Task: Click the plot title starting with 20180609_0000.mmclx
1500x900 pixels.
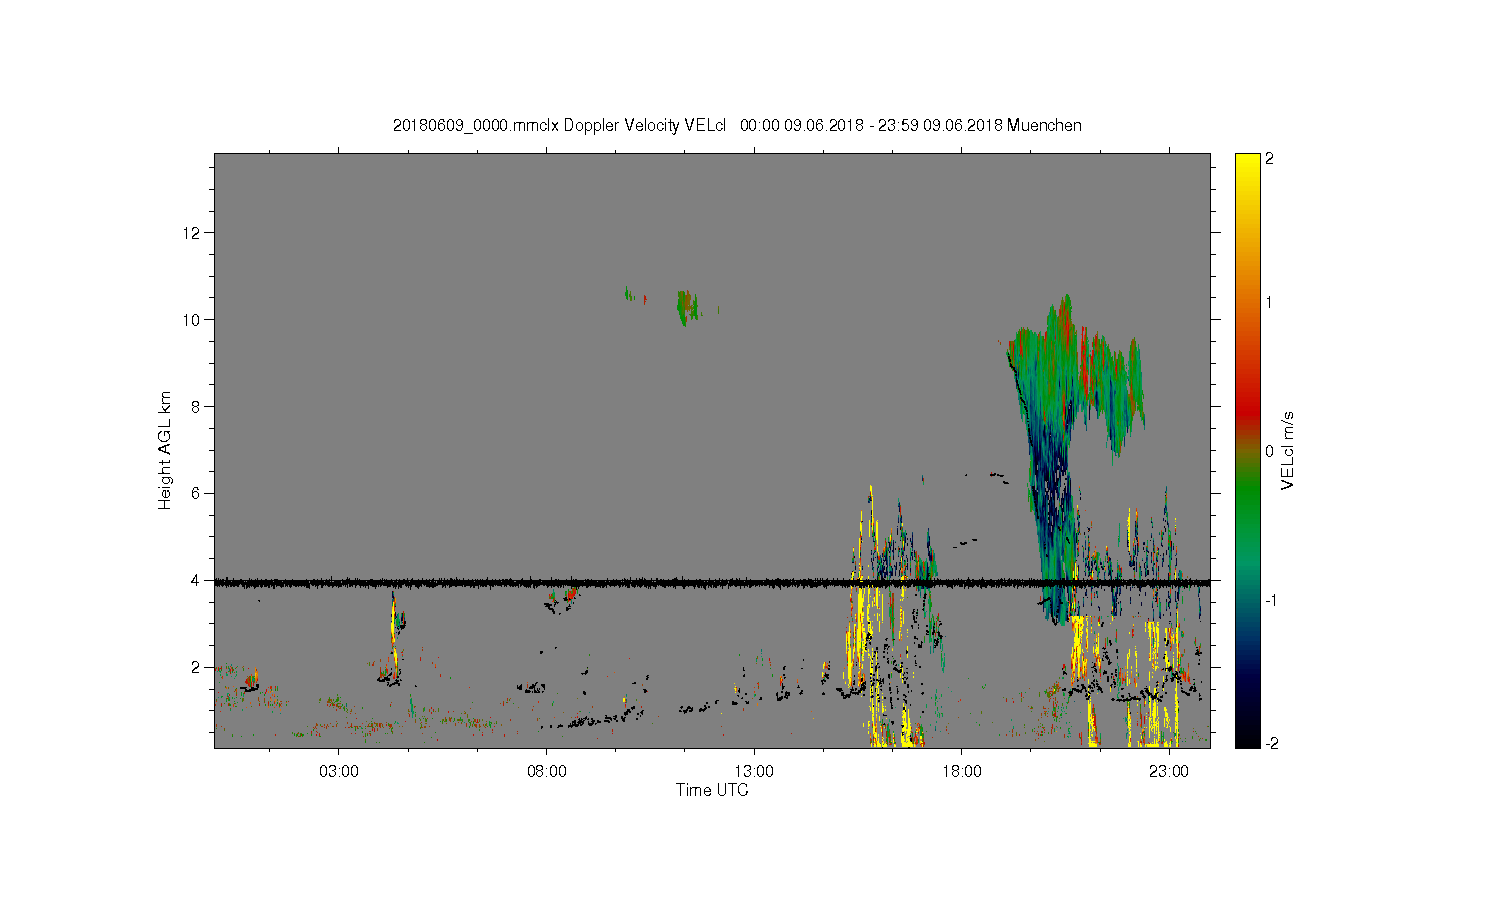Action: 737,125
